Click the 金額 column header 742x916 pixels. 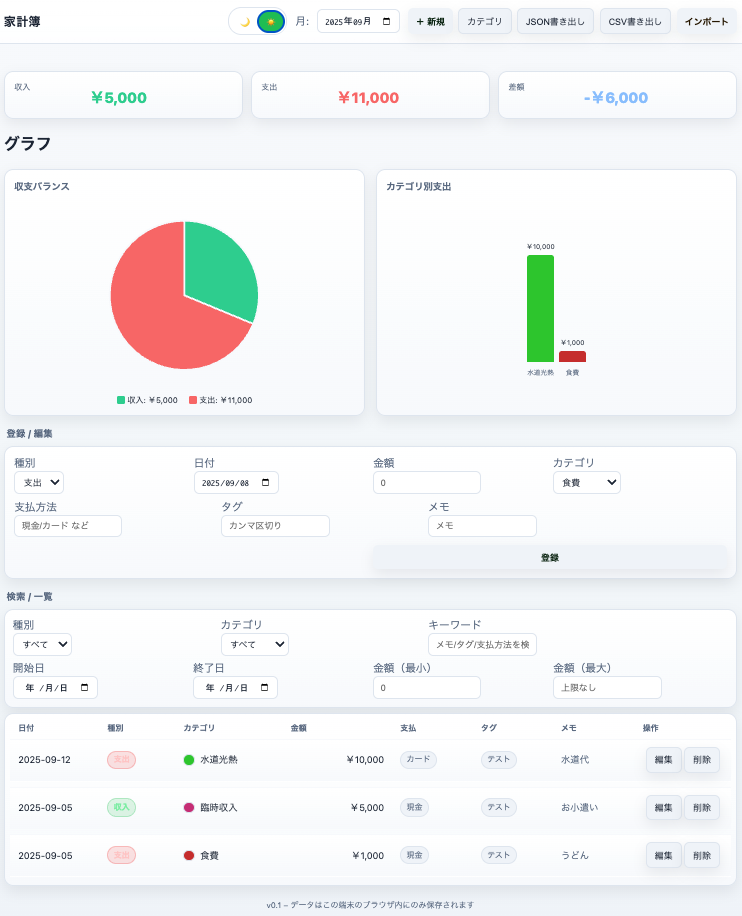[299, 728]
